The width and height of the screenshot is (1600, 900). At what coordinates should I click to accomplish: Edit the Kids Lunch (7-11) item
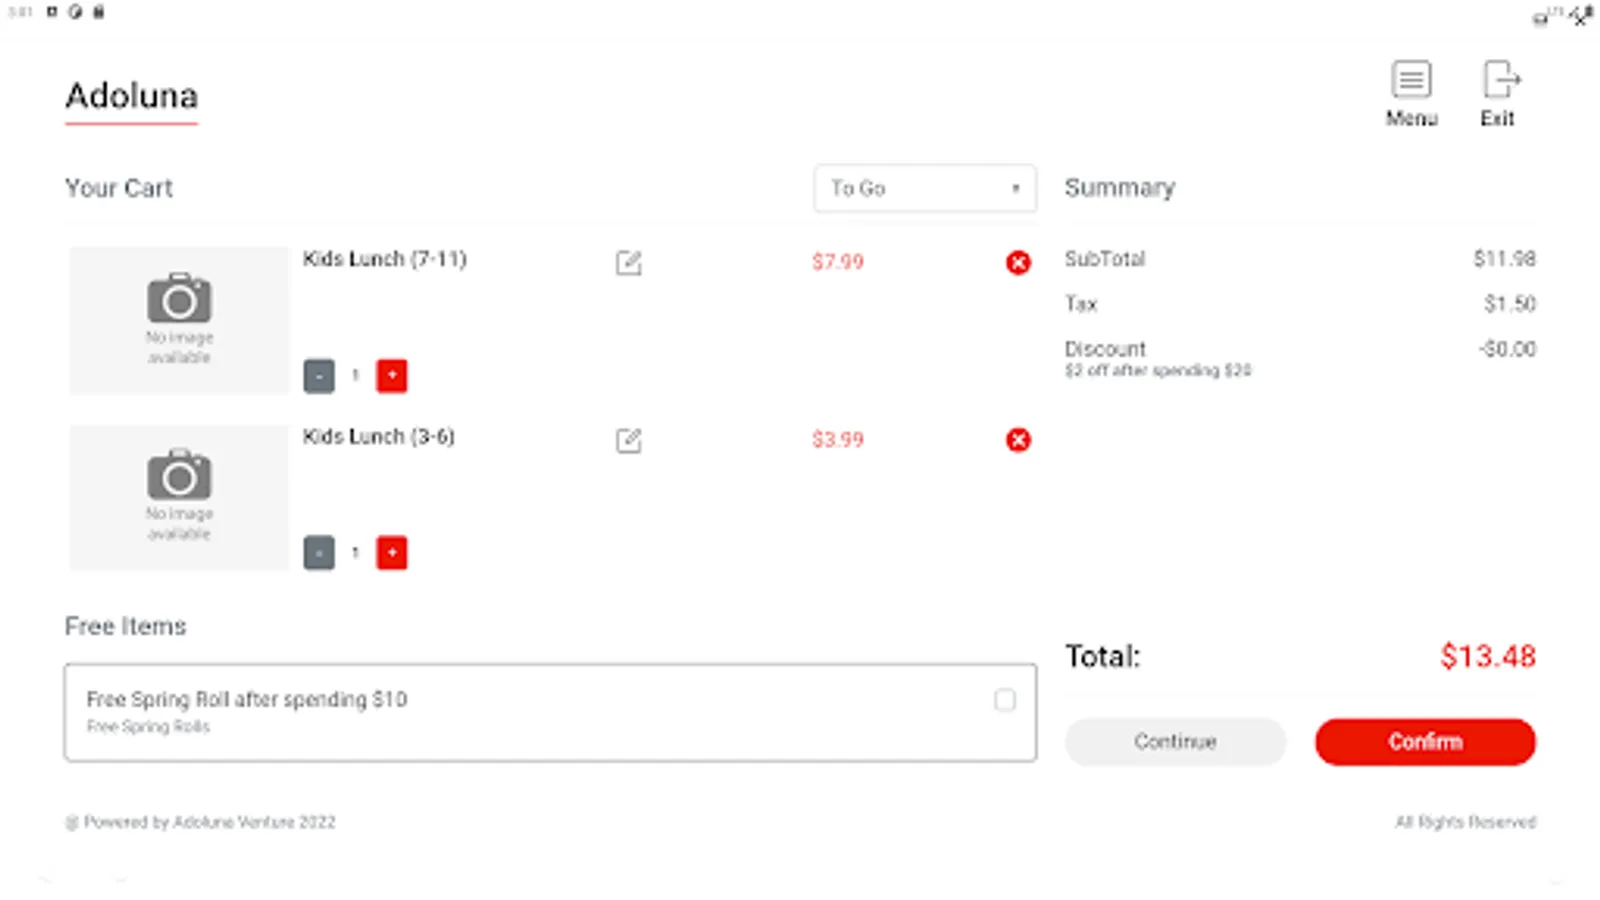pyautogui.click(x=628, y=263)
